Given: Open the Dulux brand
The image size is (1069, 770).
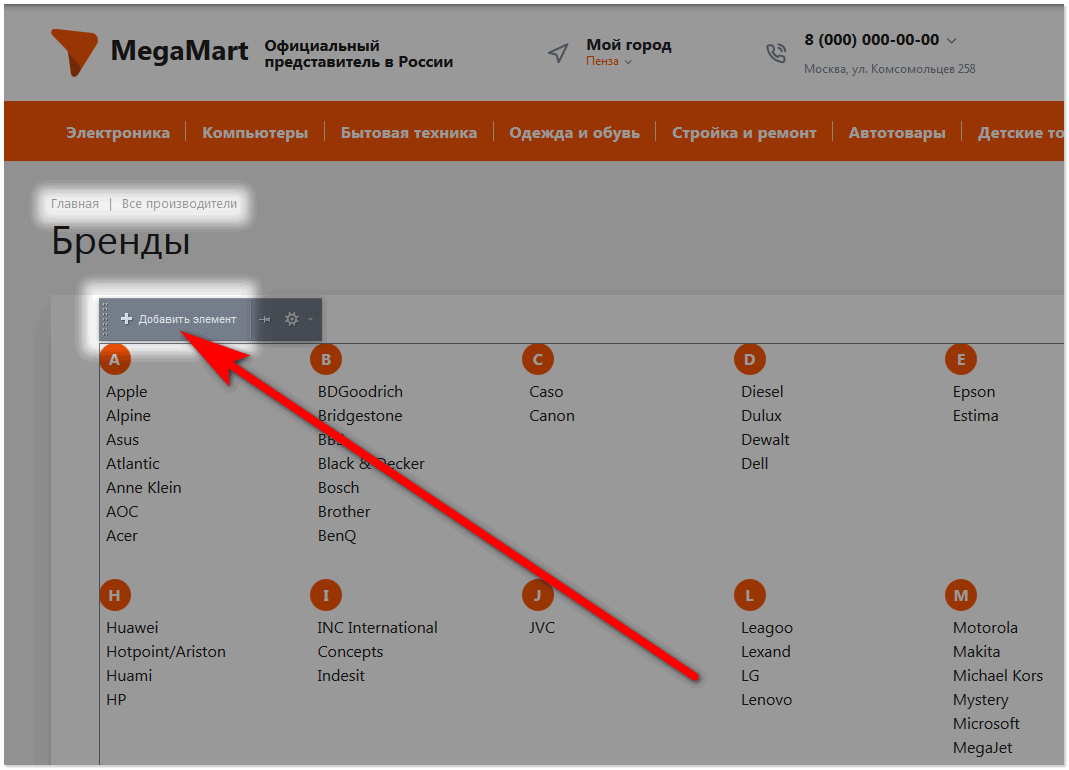Looking at the screenshot, I should 762,415.
